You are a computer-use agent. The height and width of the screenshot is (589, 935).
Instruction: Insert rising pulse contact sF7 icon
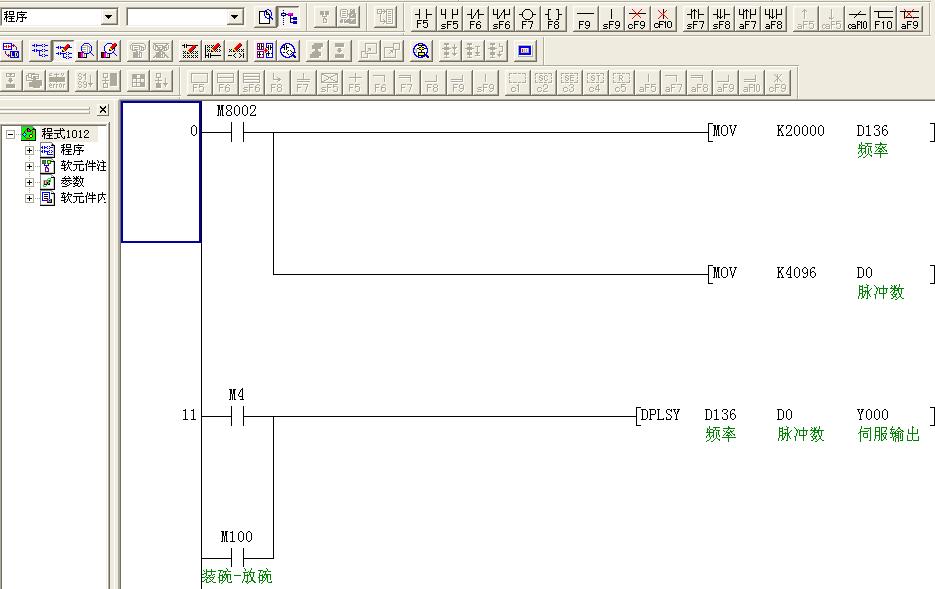695,18
